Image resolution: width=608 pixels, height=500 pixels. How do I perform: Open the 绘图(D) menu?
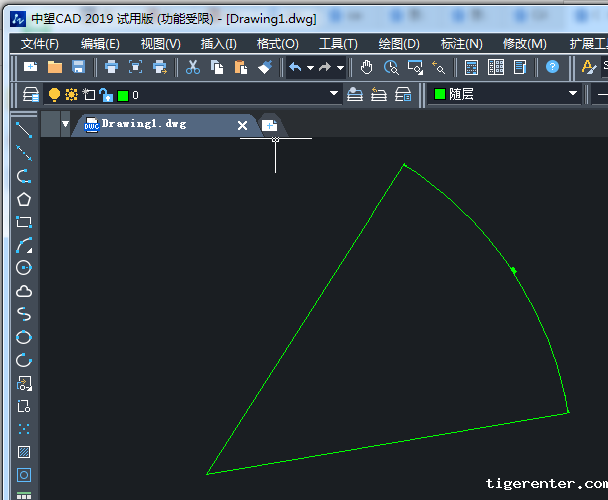point(398,43)
